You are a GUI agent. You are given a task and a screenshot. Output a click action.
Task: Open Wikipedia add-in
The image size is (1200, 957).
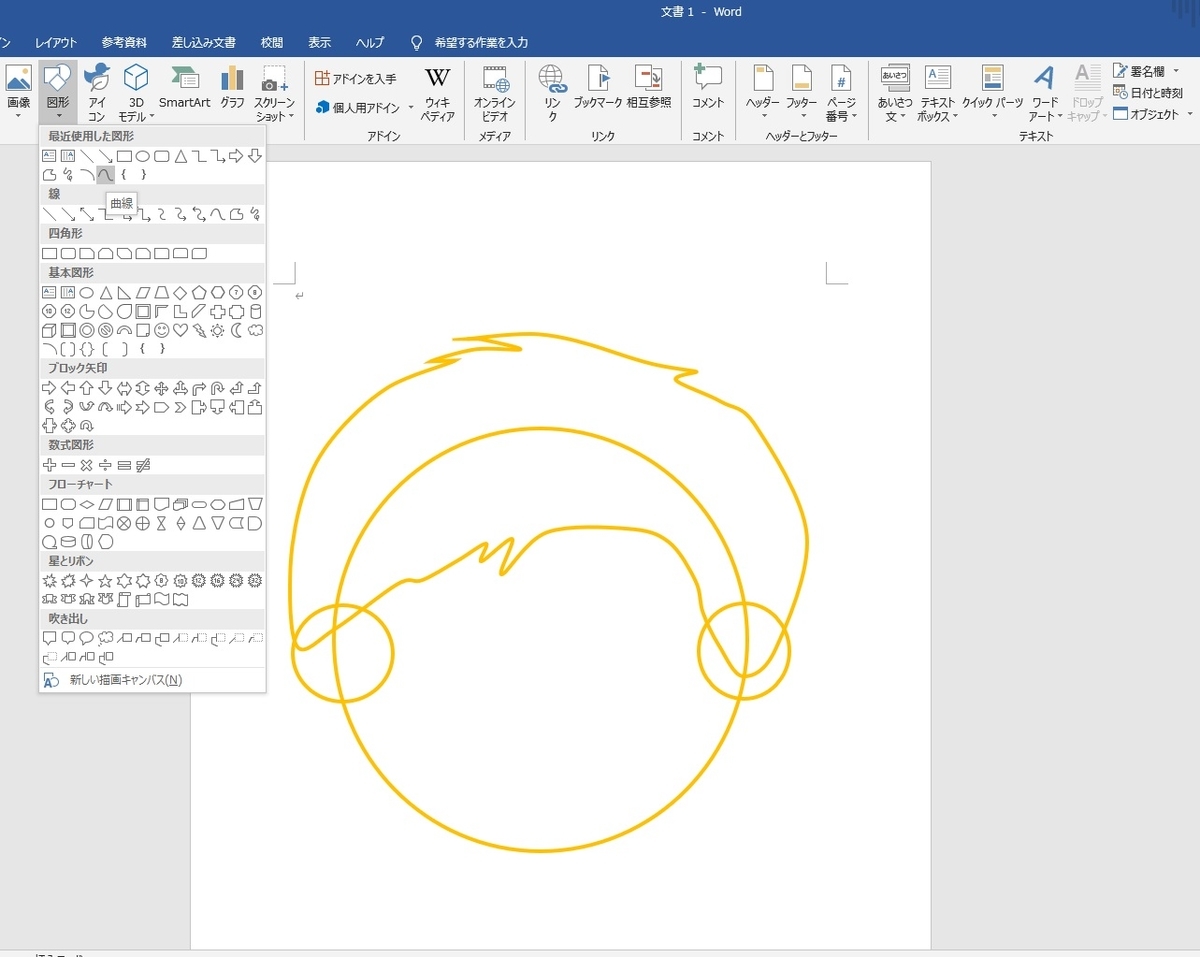[x=438, y=95]
